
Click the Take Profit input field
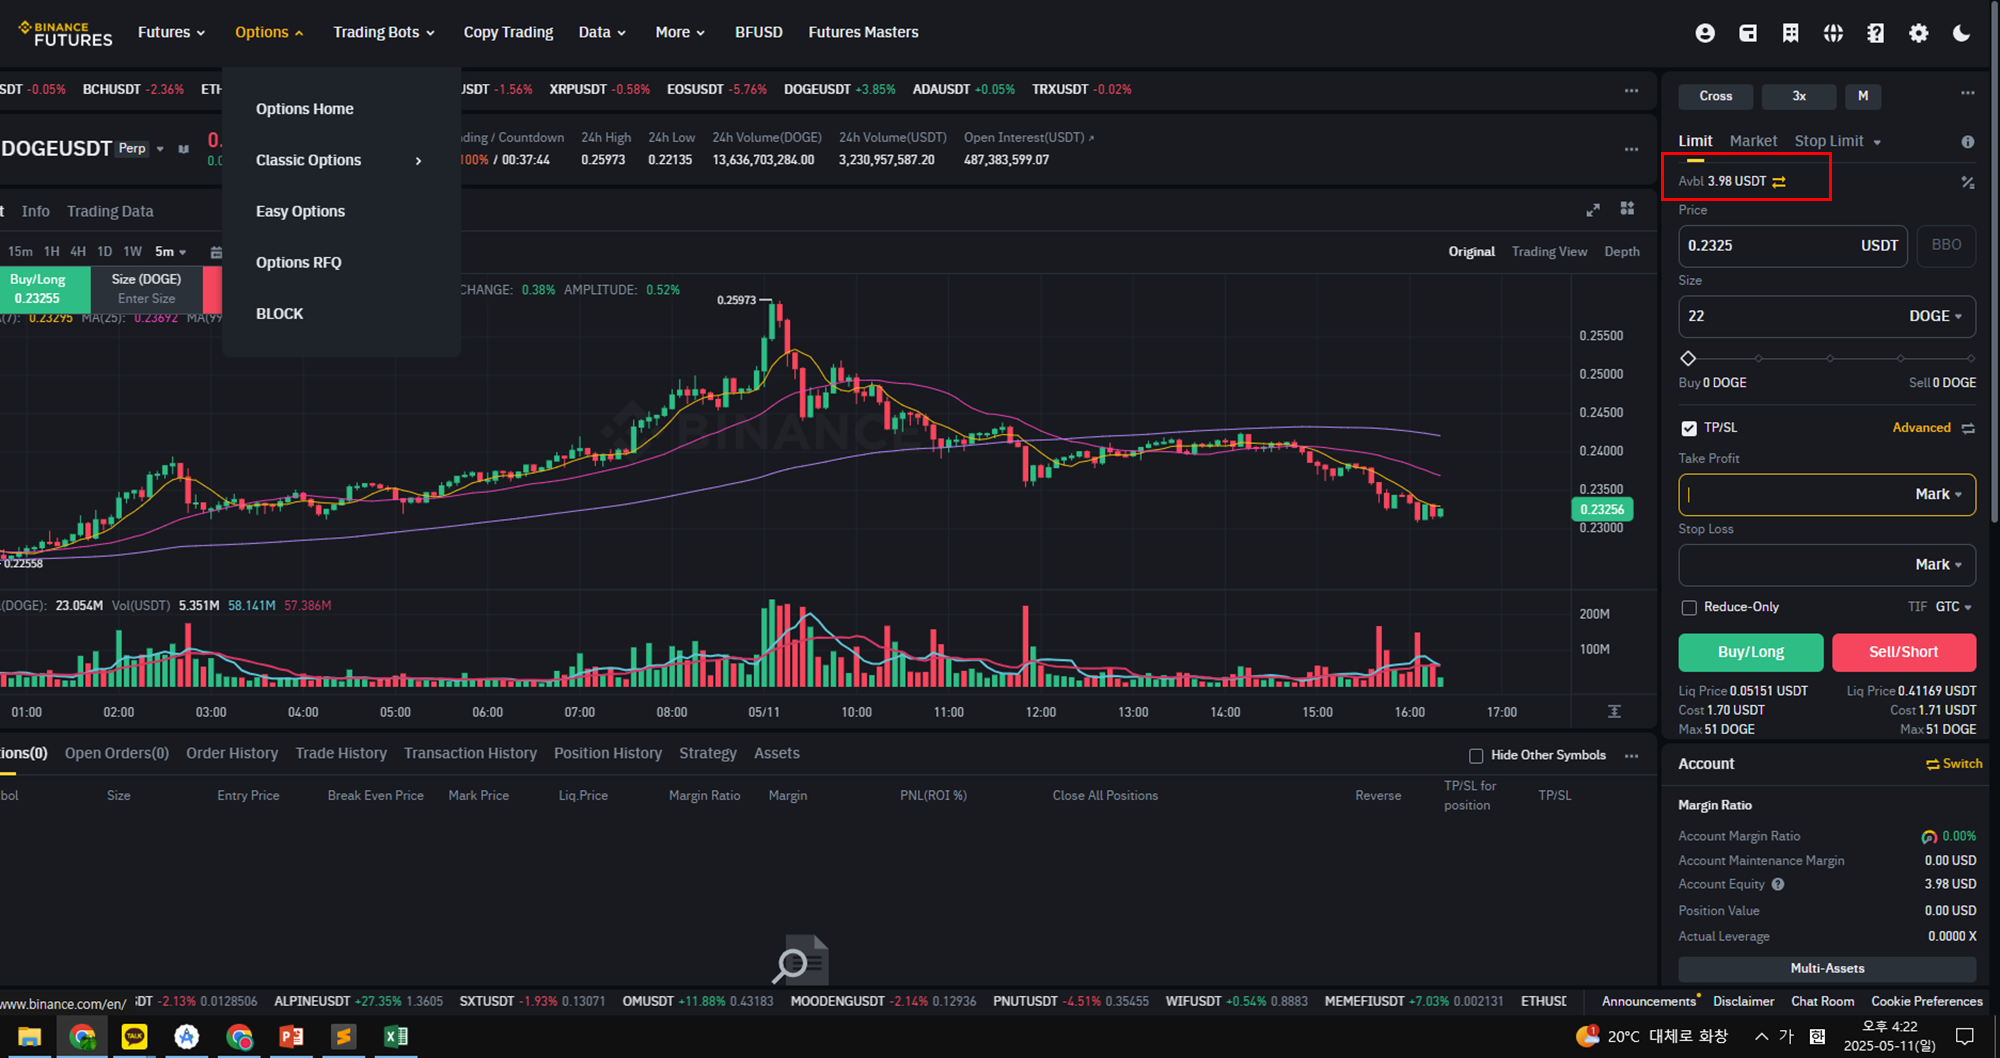pos(1827,495)
